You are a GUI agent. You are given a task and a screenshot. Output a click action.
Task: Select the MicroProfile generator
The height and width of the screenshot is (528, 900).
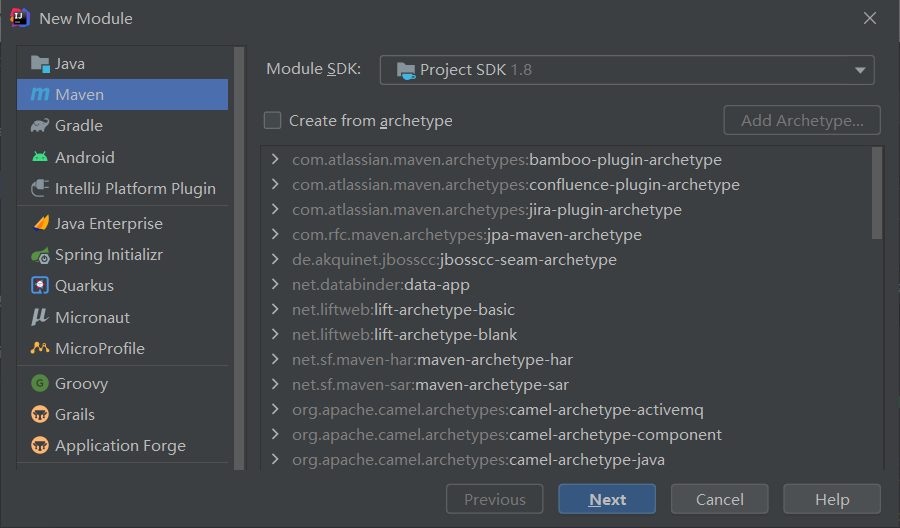(x=123, y=348)
